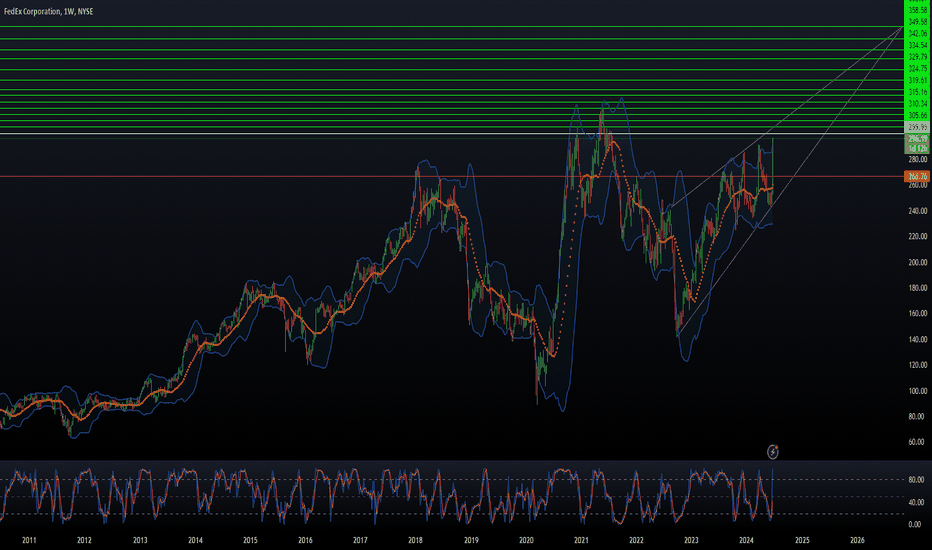The image size is (932, 550).
Task: Click the lightning bolt events icon
Action: click(772, 452)
